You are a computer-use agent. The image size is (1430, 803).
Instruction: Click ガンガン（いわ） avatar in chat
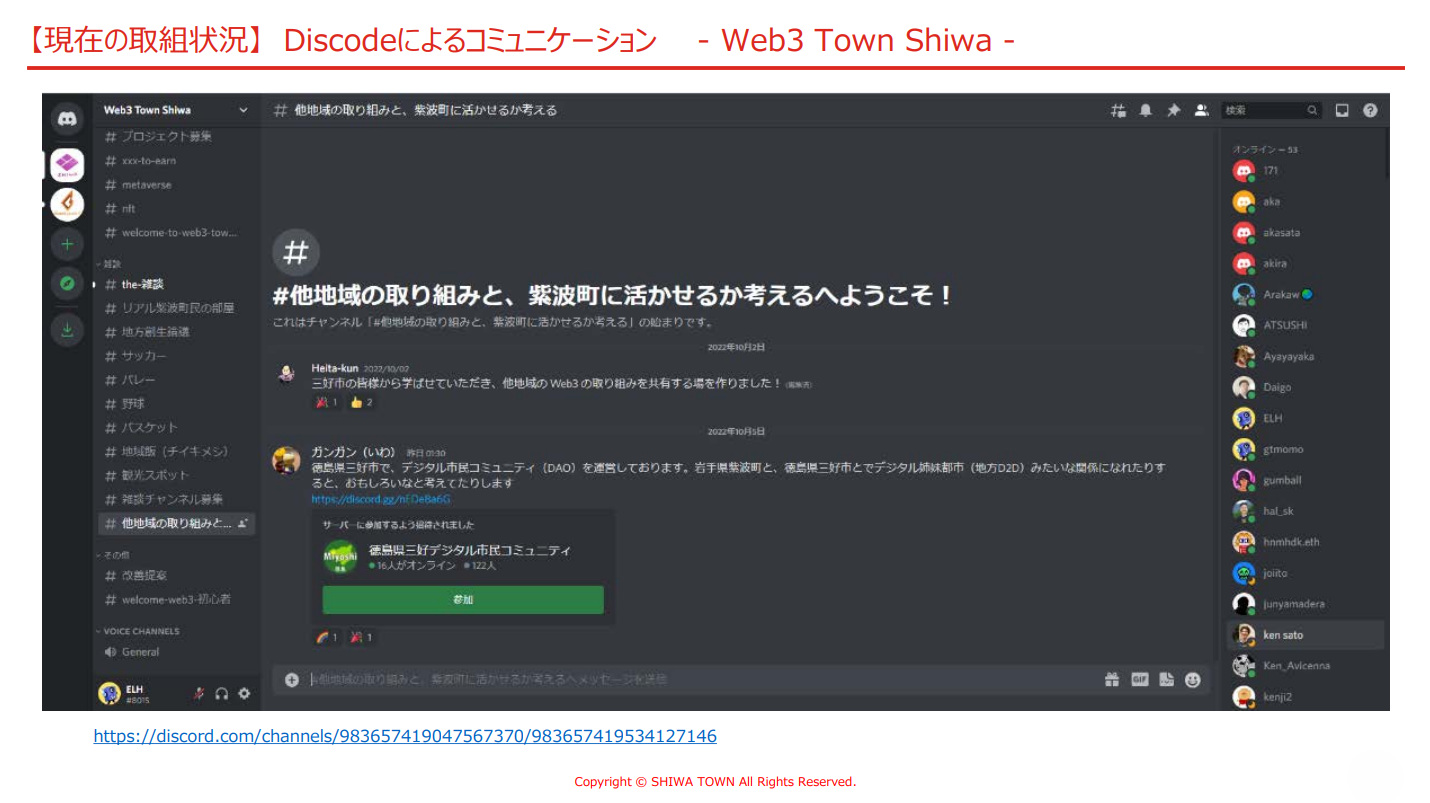tap(287, 460)
